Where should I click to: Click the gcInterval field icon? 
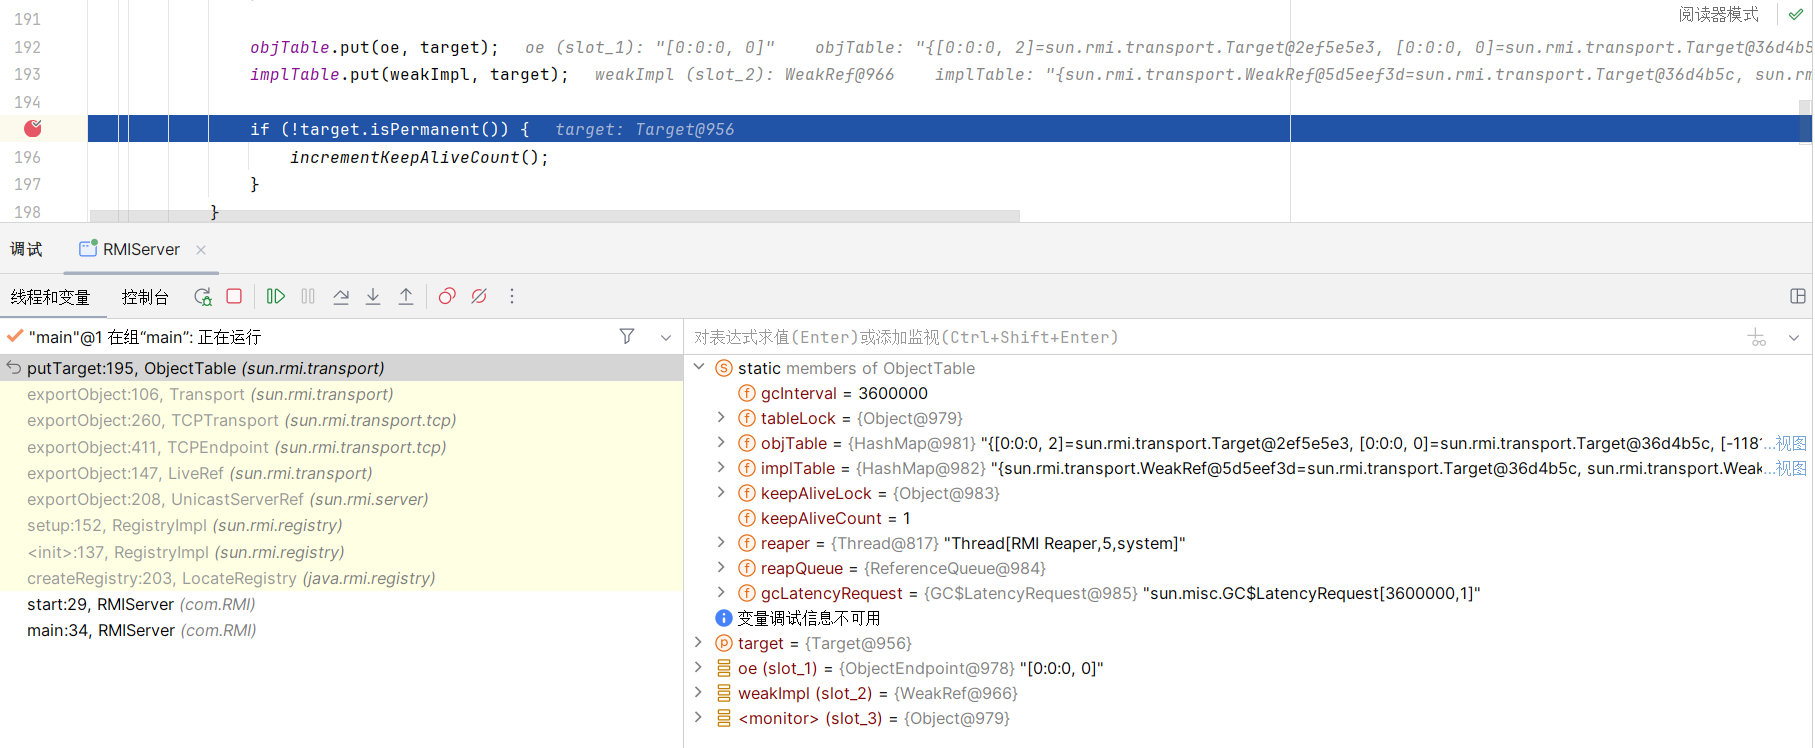pos(746,393)
